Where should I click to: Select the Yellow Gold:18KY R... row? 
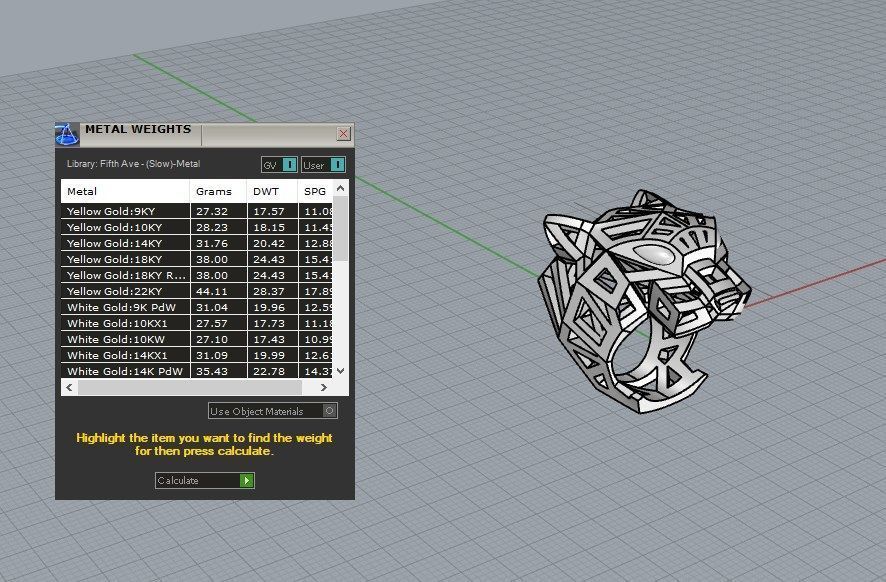point(197,275)
